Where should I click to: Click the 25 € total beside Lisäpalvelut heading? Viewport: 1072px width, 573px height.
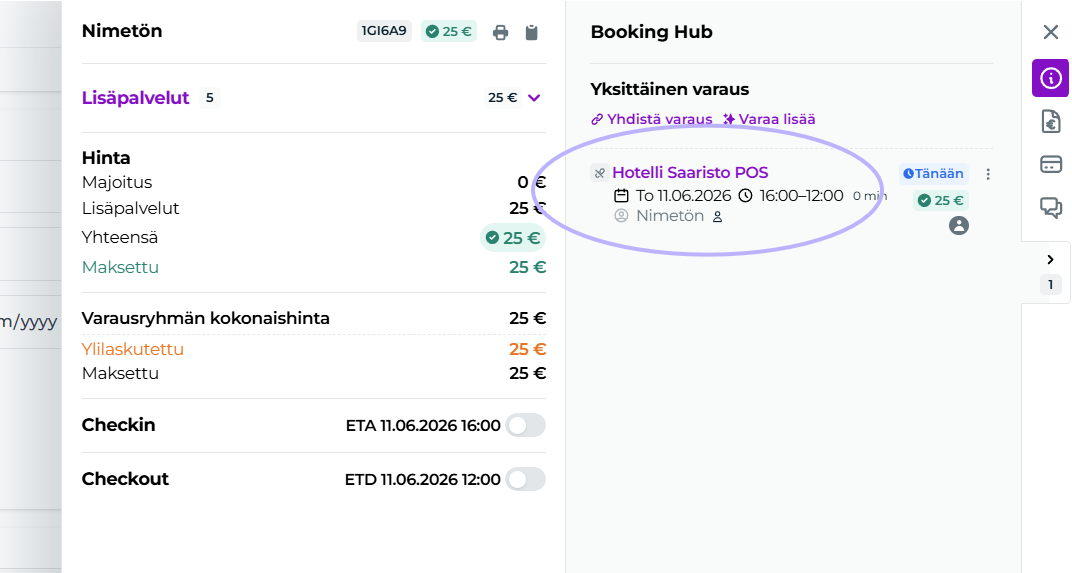[x=502, y=98]
